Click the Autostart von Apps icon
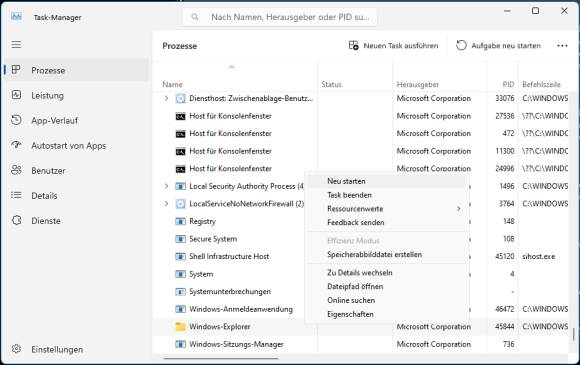The height and width of the screenshot is (365, 580). tap(16, 145)
